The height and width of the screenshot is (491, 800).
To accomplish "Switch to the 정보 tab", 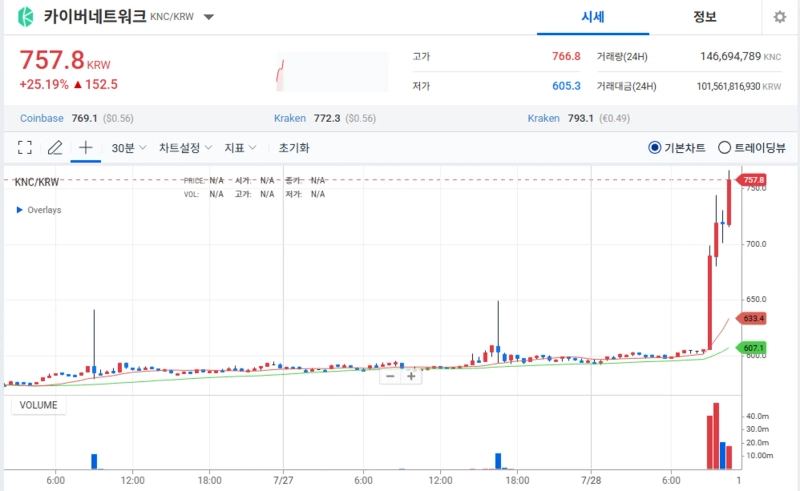I will tap(704, 17).
